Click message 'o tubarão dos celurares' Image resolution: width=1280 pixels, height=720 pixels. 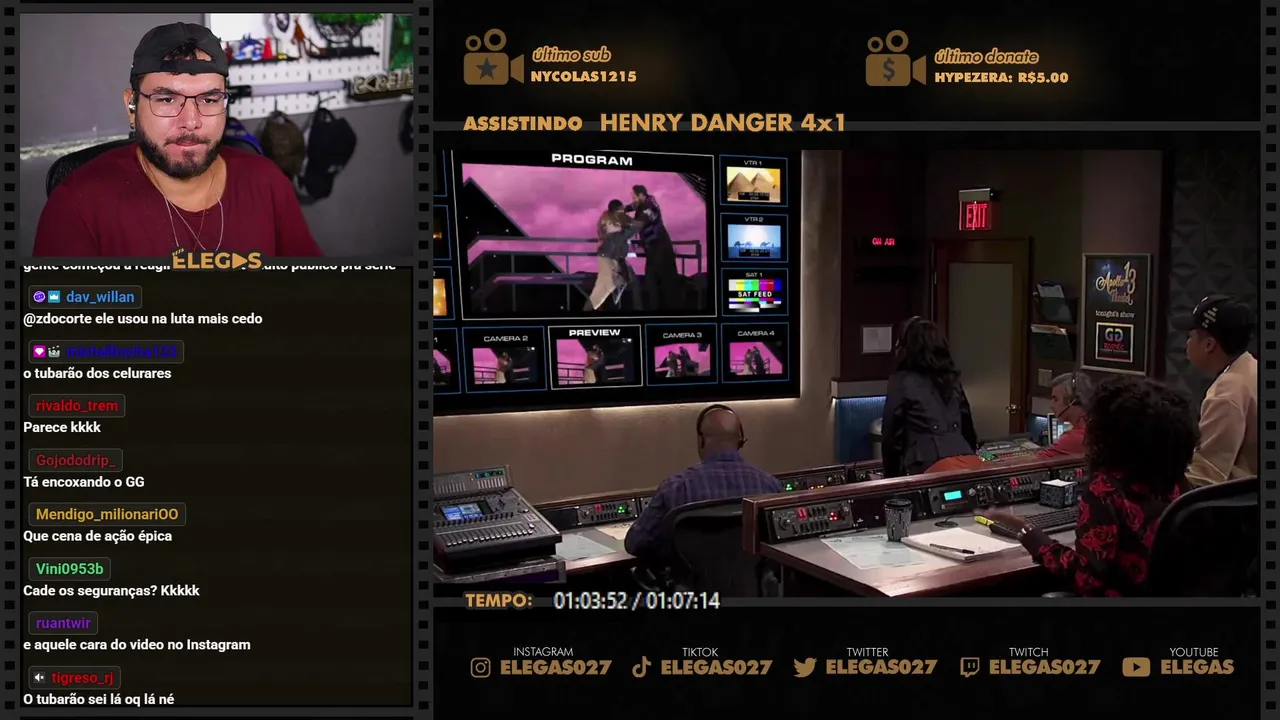(x=97, y=373)
